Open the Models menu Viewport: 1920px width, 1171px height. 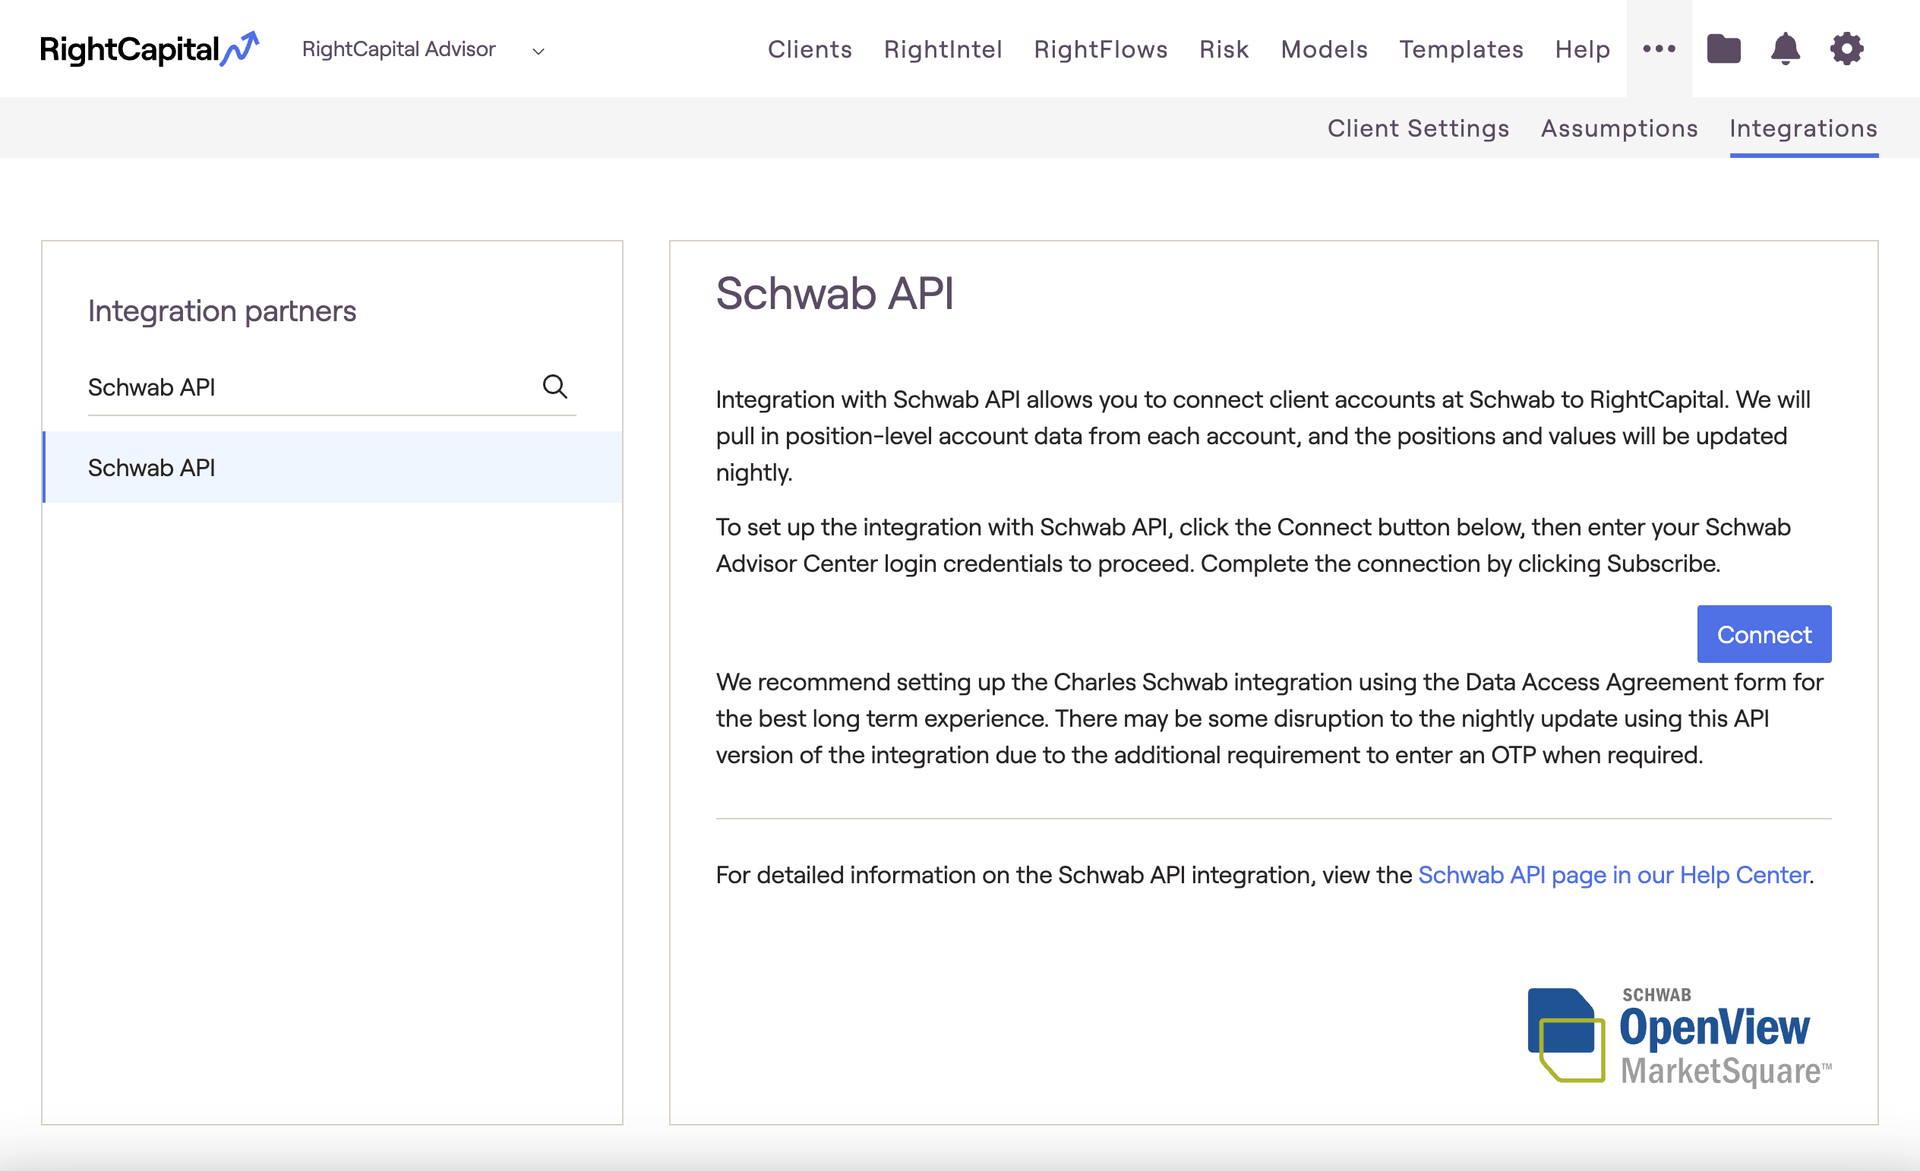(x=1324, y=49)
